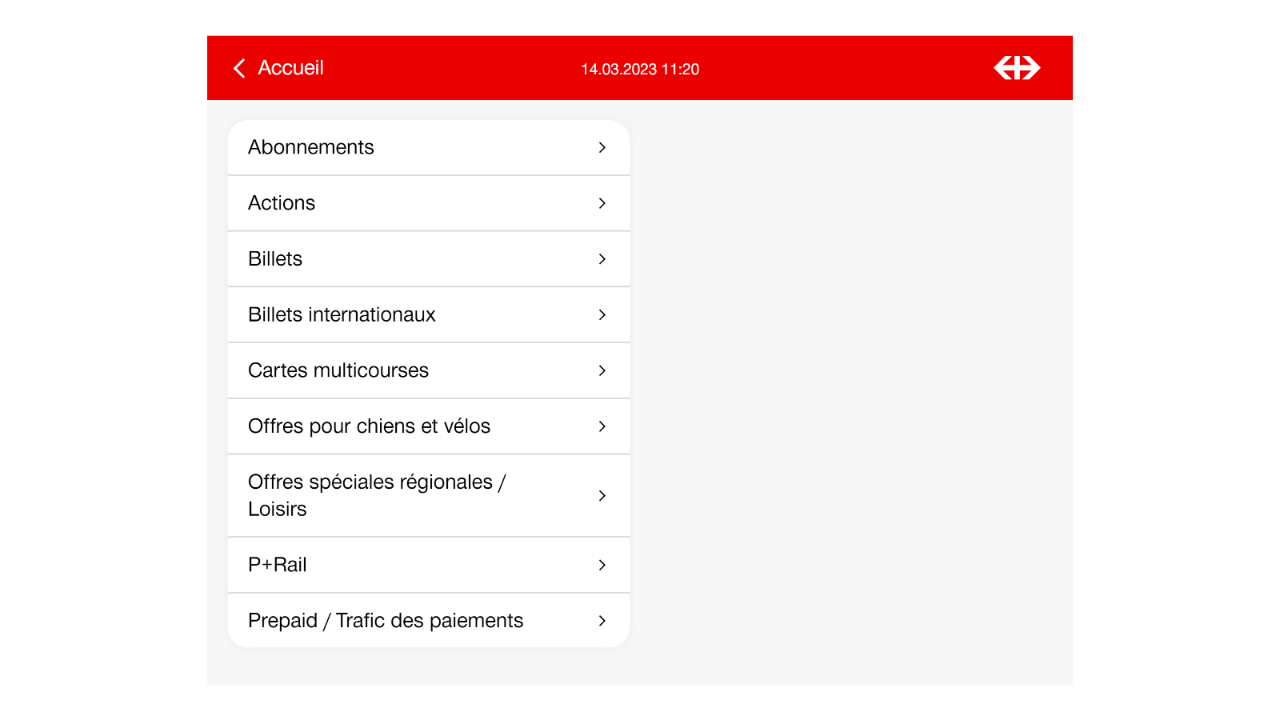
Task: Open the Billets category
Action: 275,259
